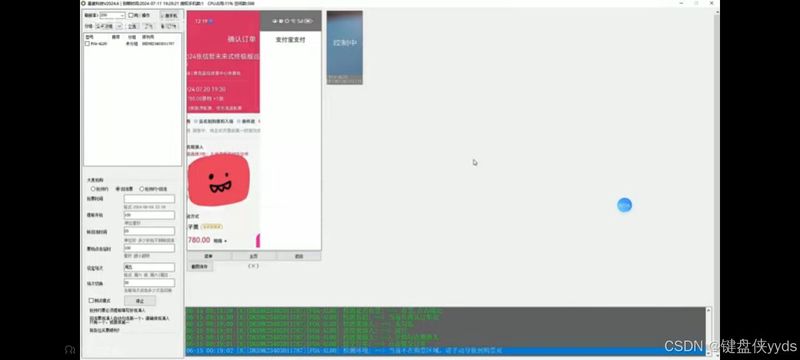Toggle the mode checkbox left of 停止 button
Screen dimensions: 800x360
[91, 301]
